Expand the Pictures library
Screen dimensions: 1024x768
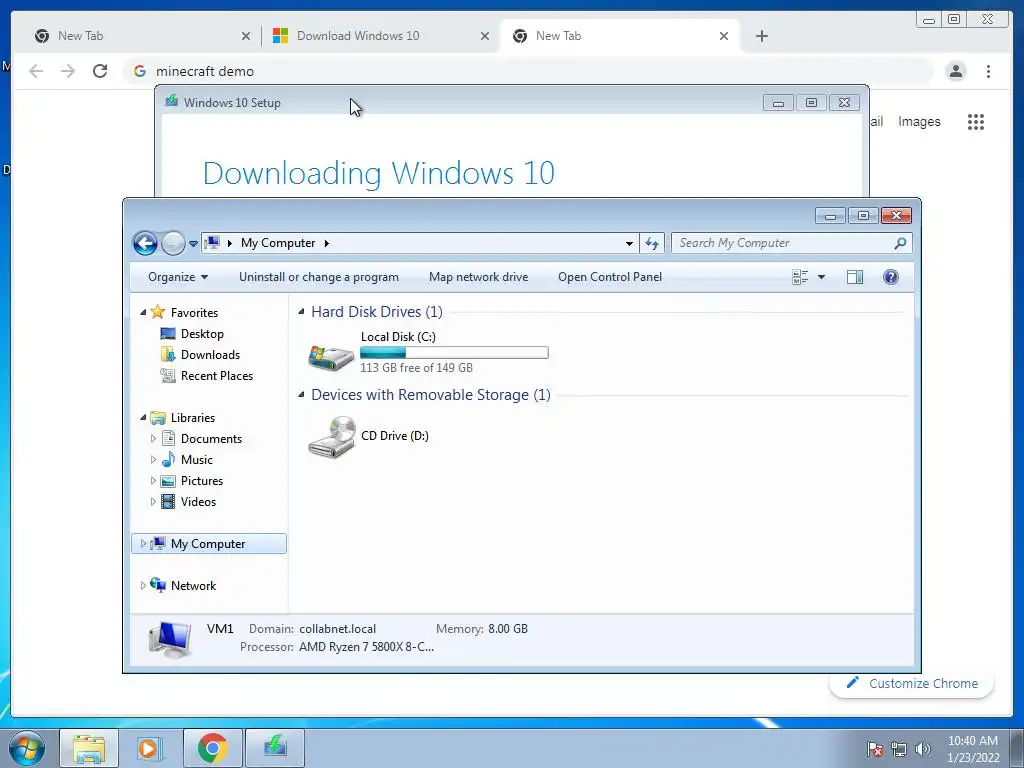click(153, 481)
